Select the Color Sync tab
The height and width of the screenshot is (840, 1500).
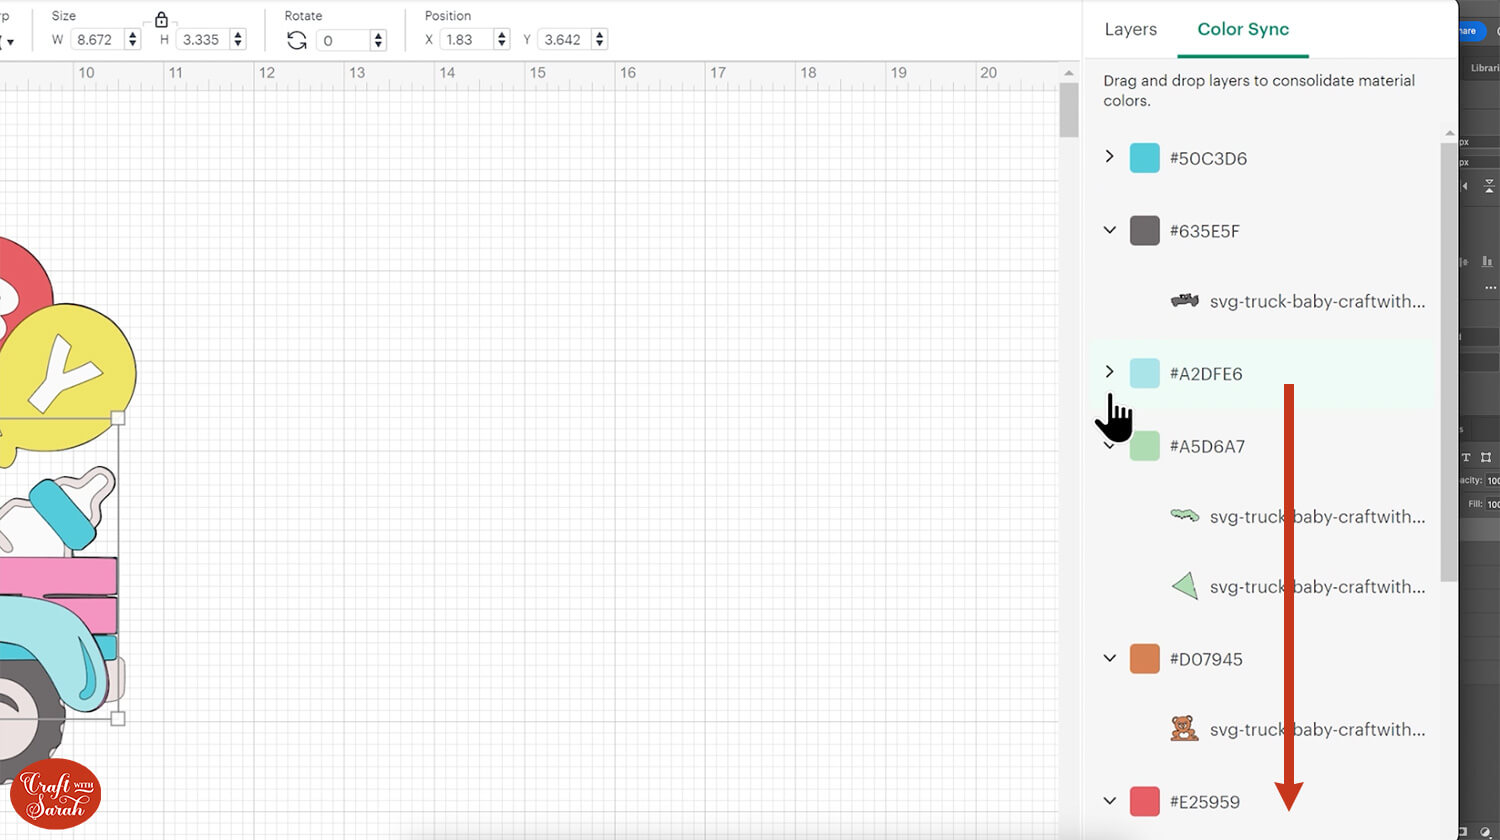click(x=1243, y=29)
